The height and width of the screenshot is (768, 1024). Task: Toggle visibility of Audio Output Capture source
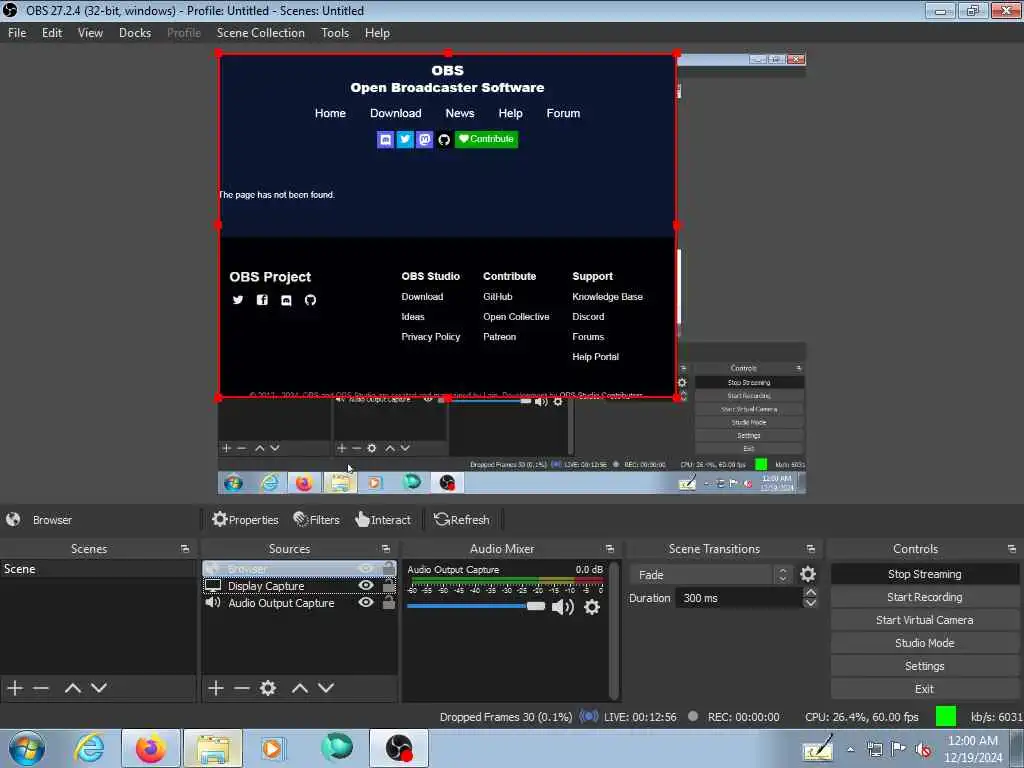(366, 603)
